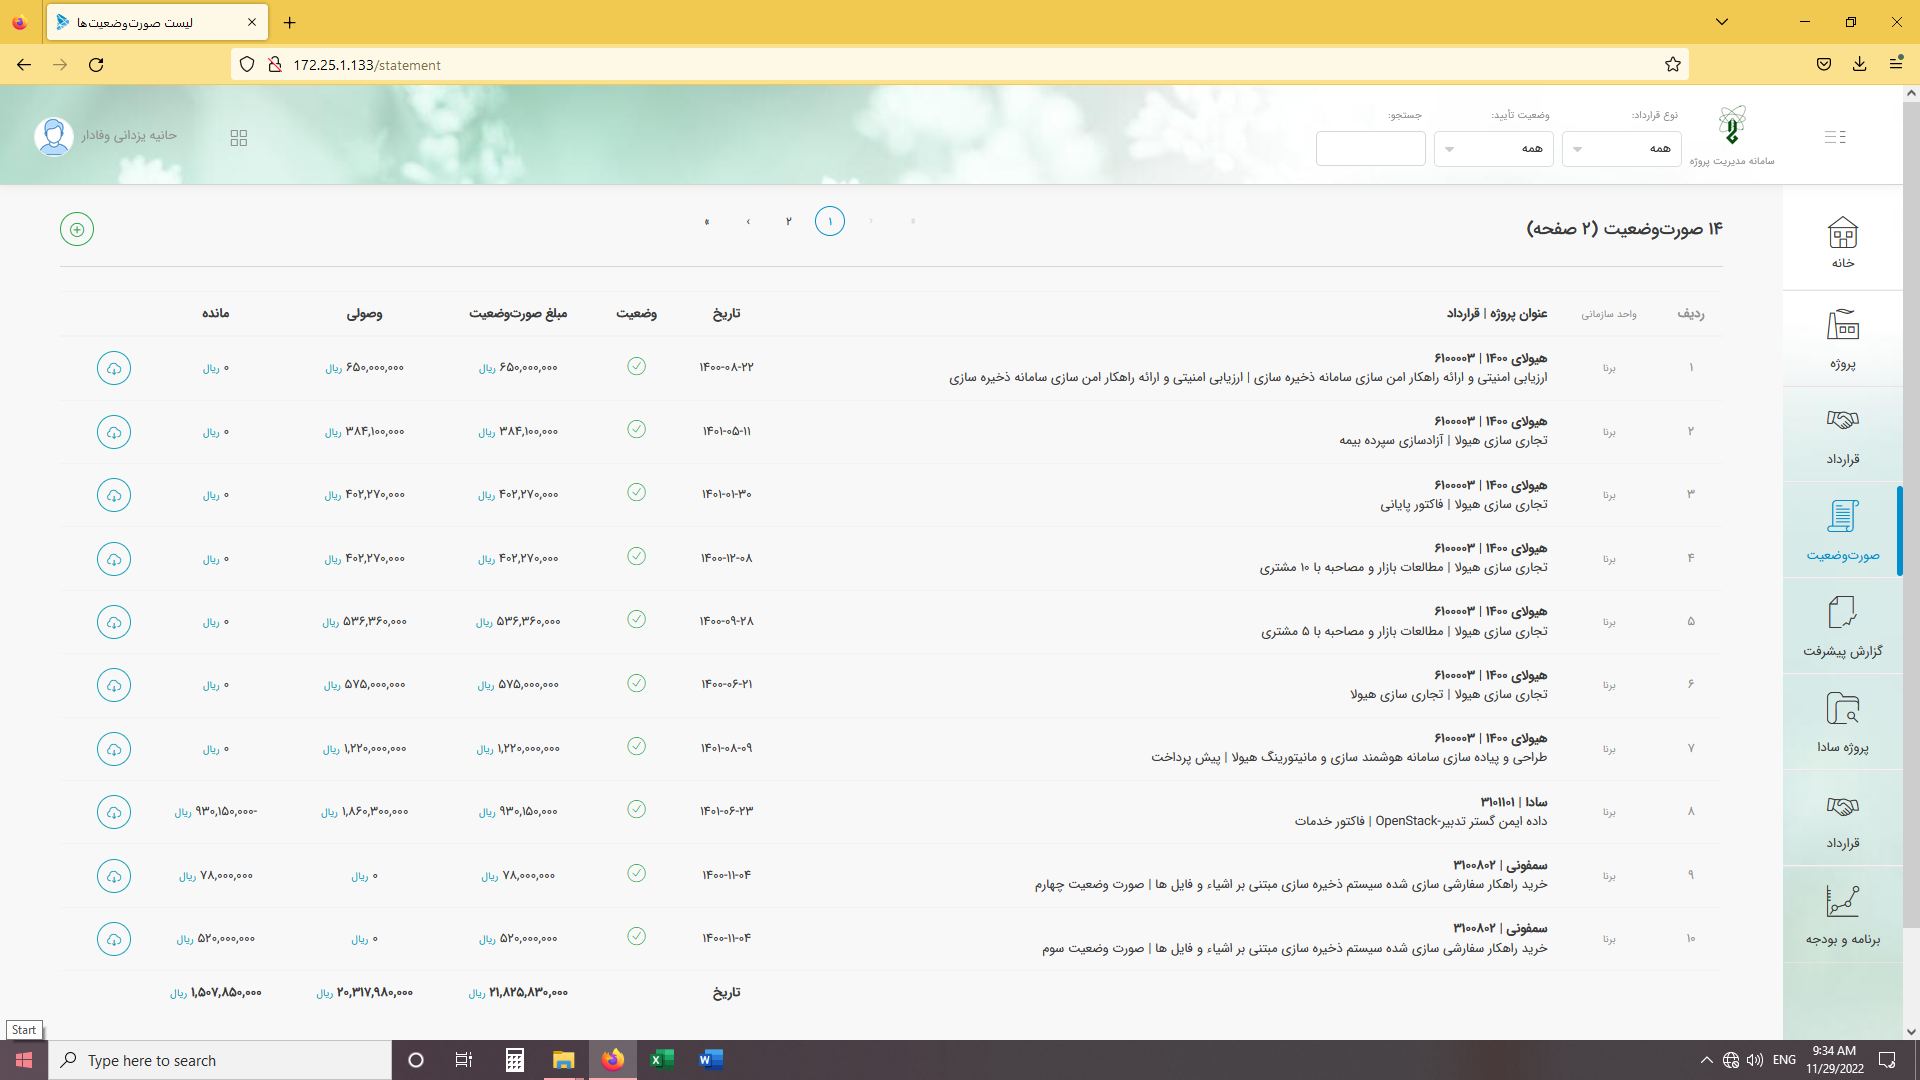Click status checkmark in row 5
The width and height of the screenshot is (1920, 1080).
coord(636,619)
